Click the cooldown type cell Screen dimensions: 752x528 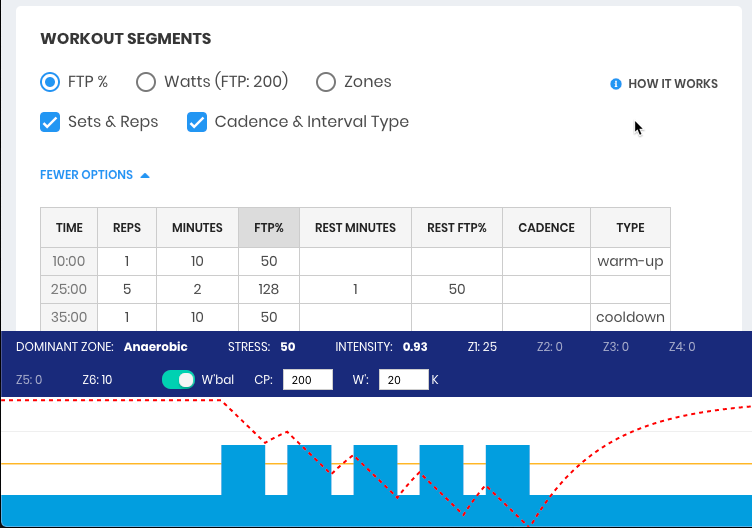click(631, 317)
